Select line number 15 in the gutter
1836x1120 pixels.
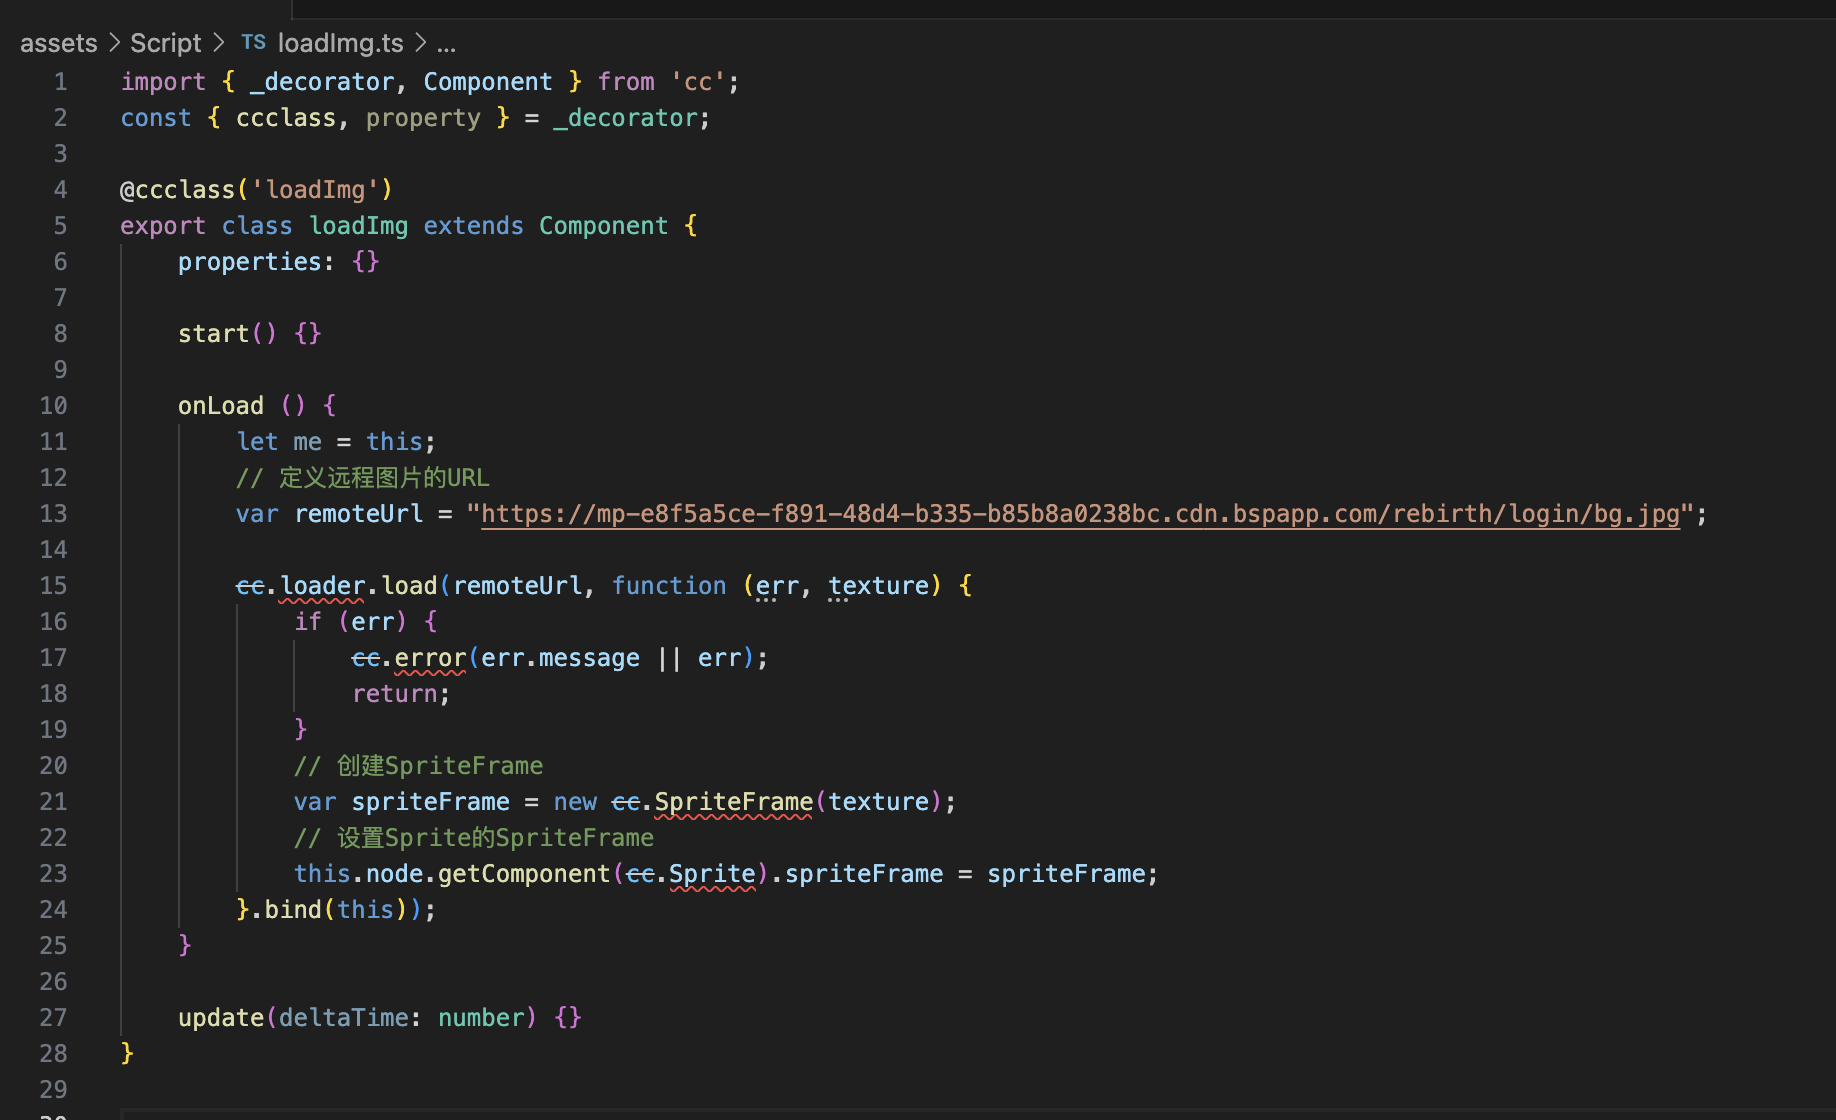[x=54, y=586]
